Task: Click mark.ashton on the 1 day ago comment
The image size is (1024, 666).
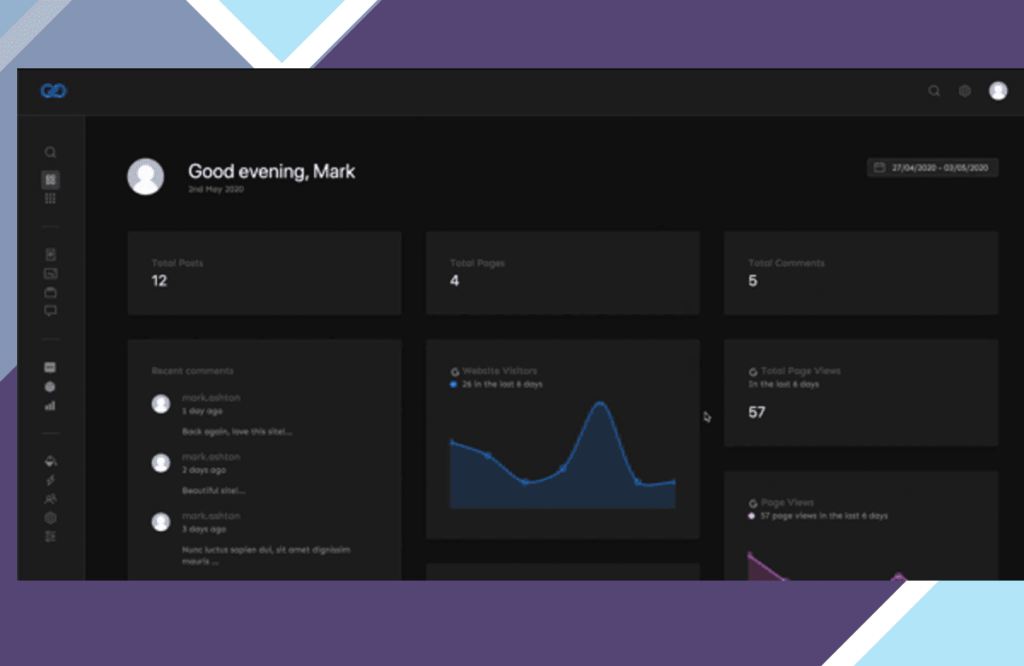Action: coord(211,397)
